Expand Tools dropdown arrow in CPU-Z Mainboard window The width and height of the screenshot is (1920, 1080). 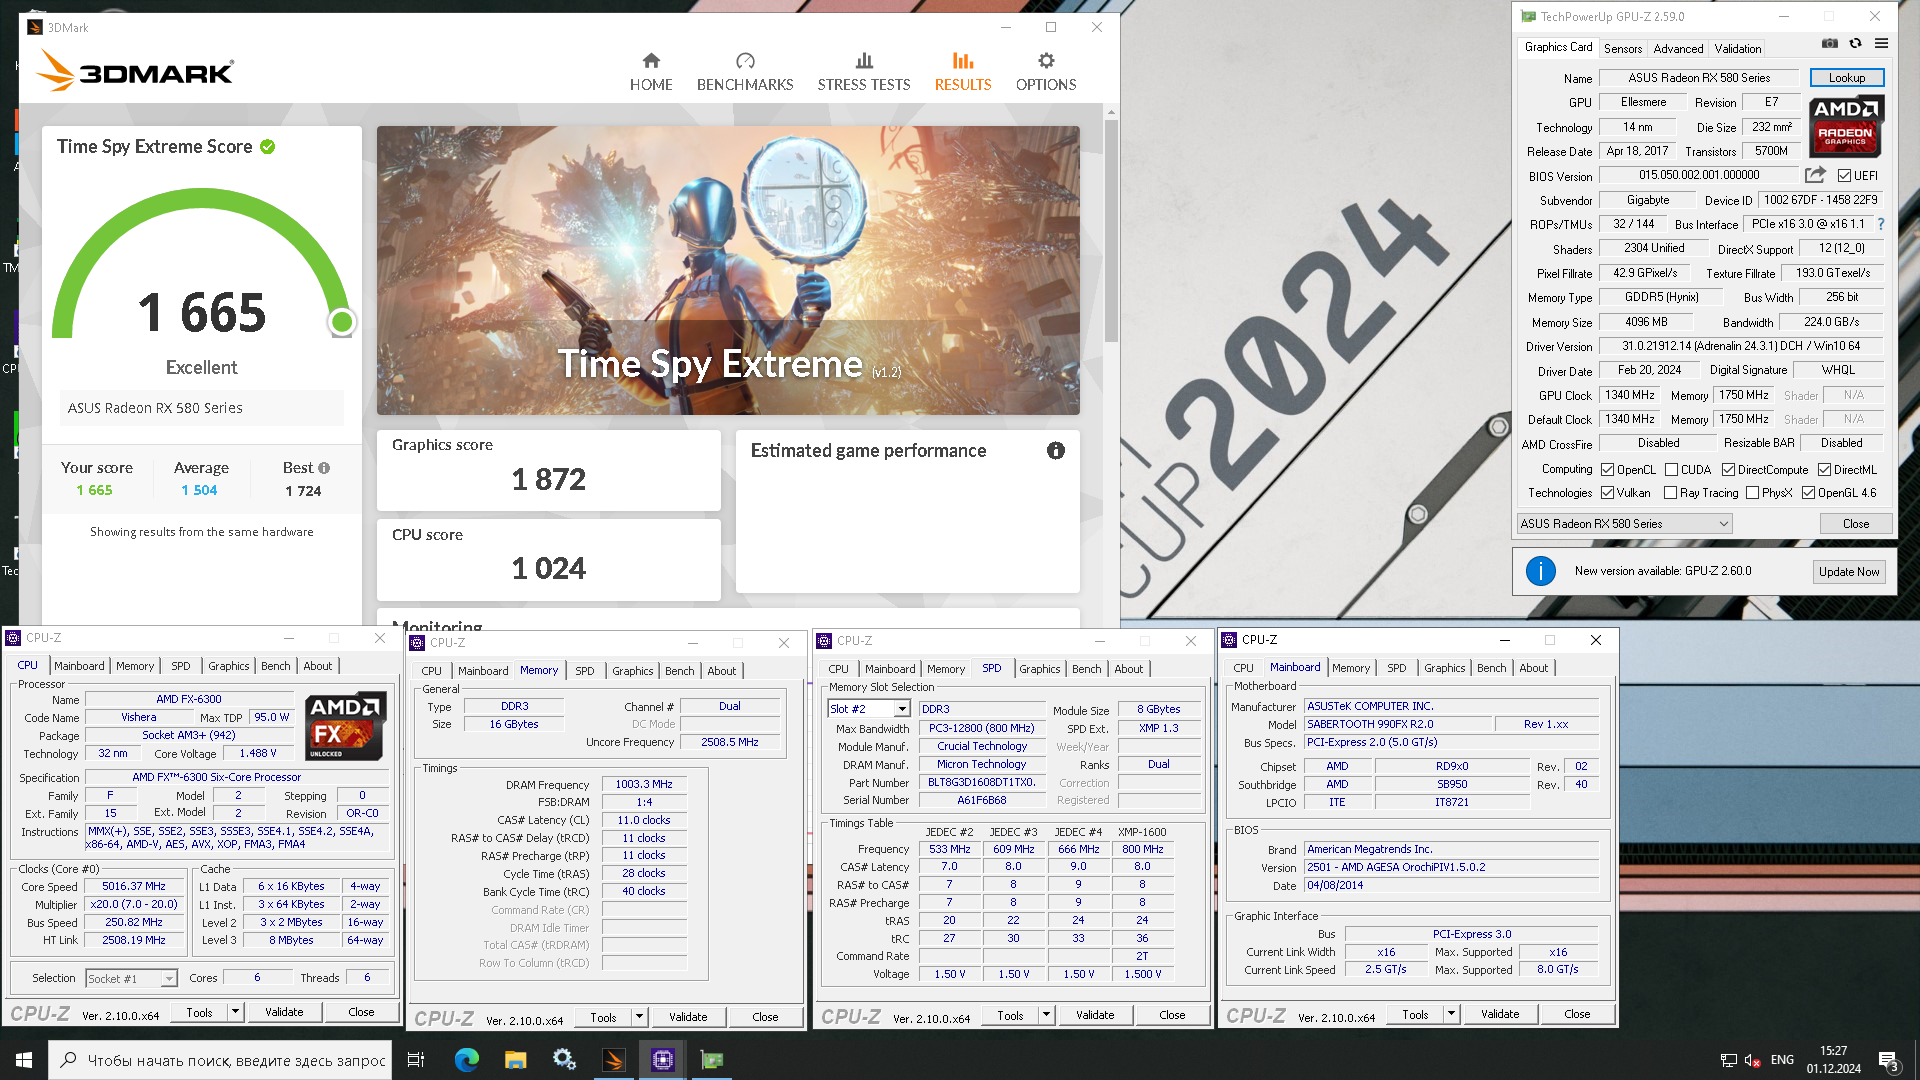[x=1452, y=1014]
